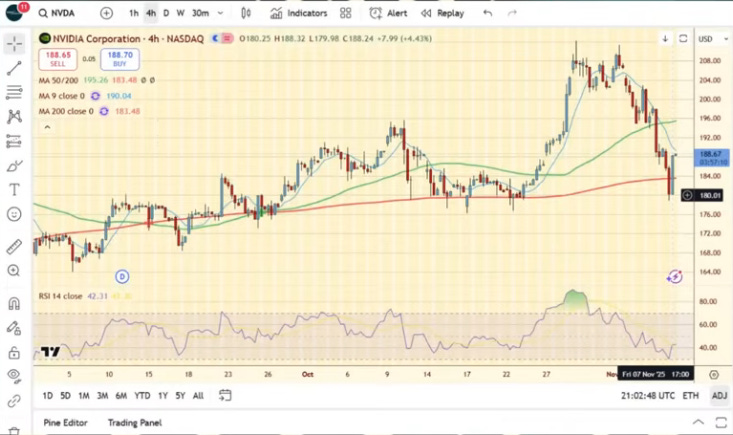Screen dimensions: 733x435
Task: Click the 21:02:48 UTC timezone selector
Action: (648, 396)
